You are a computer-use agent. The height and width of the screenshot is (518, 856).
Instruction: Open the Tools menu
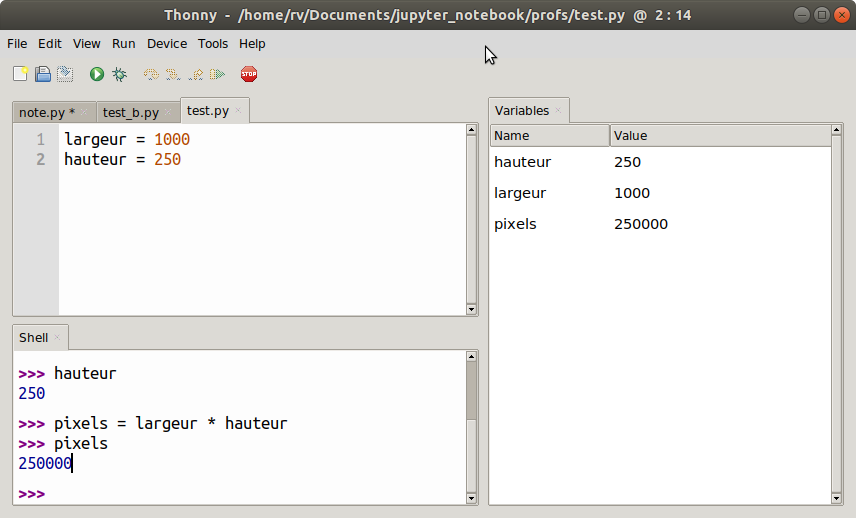212,44
